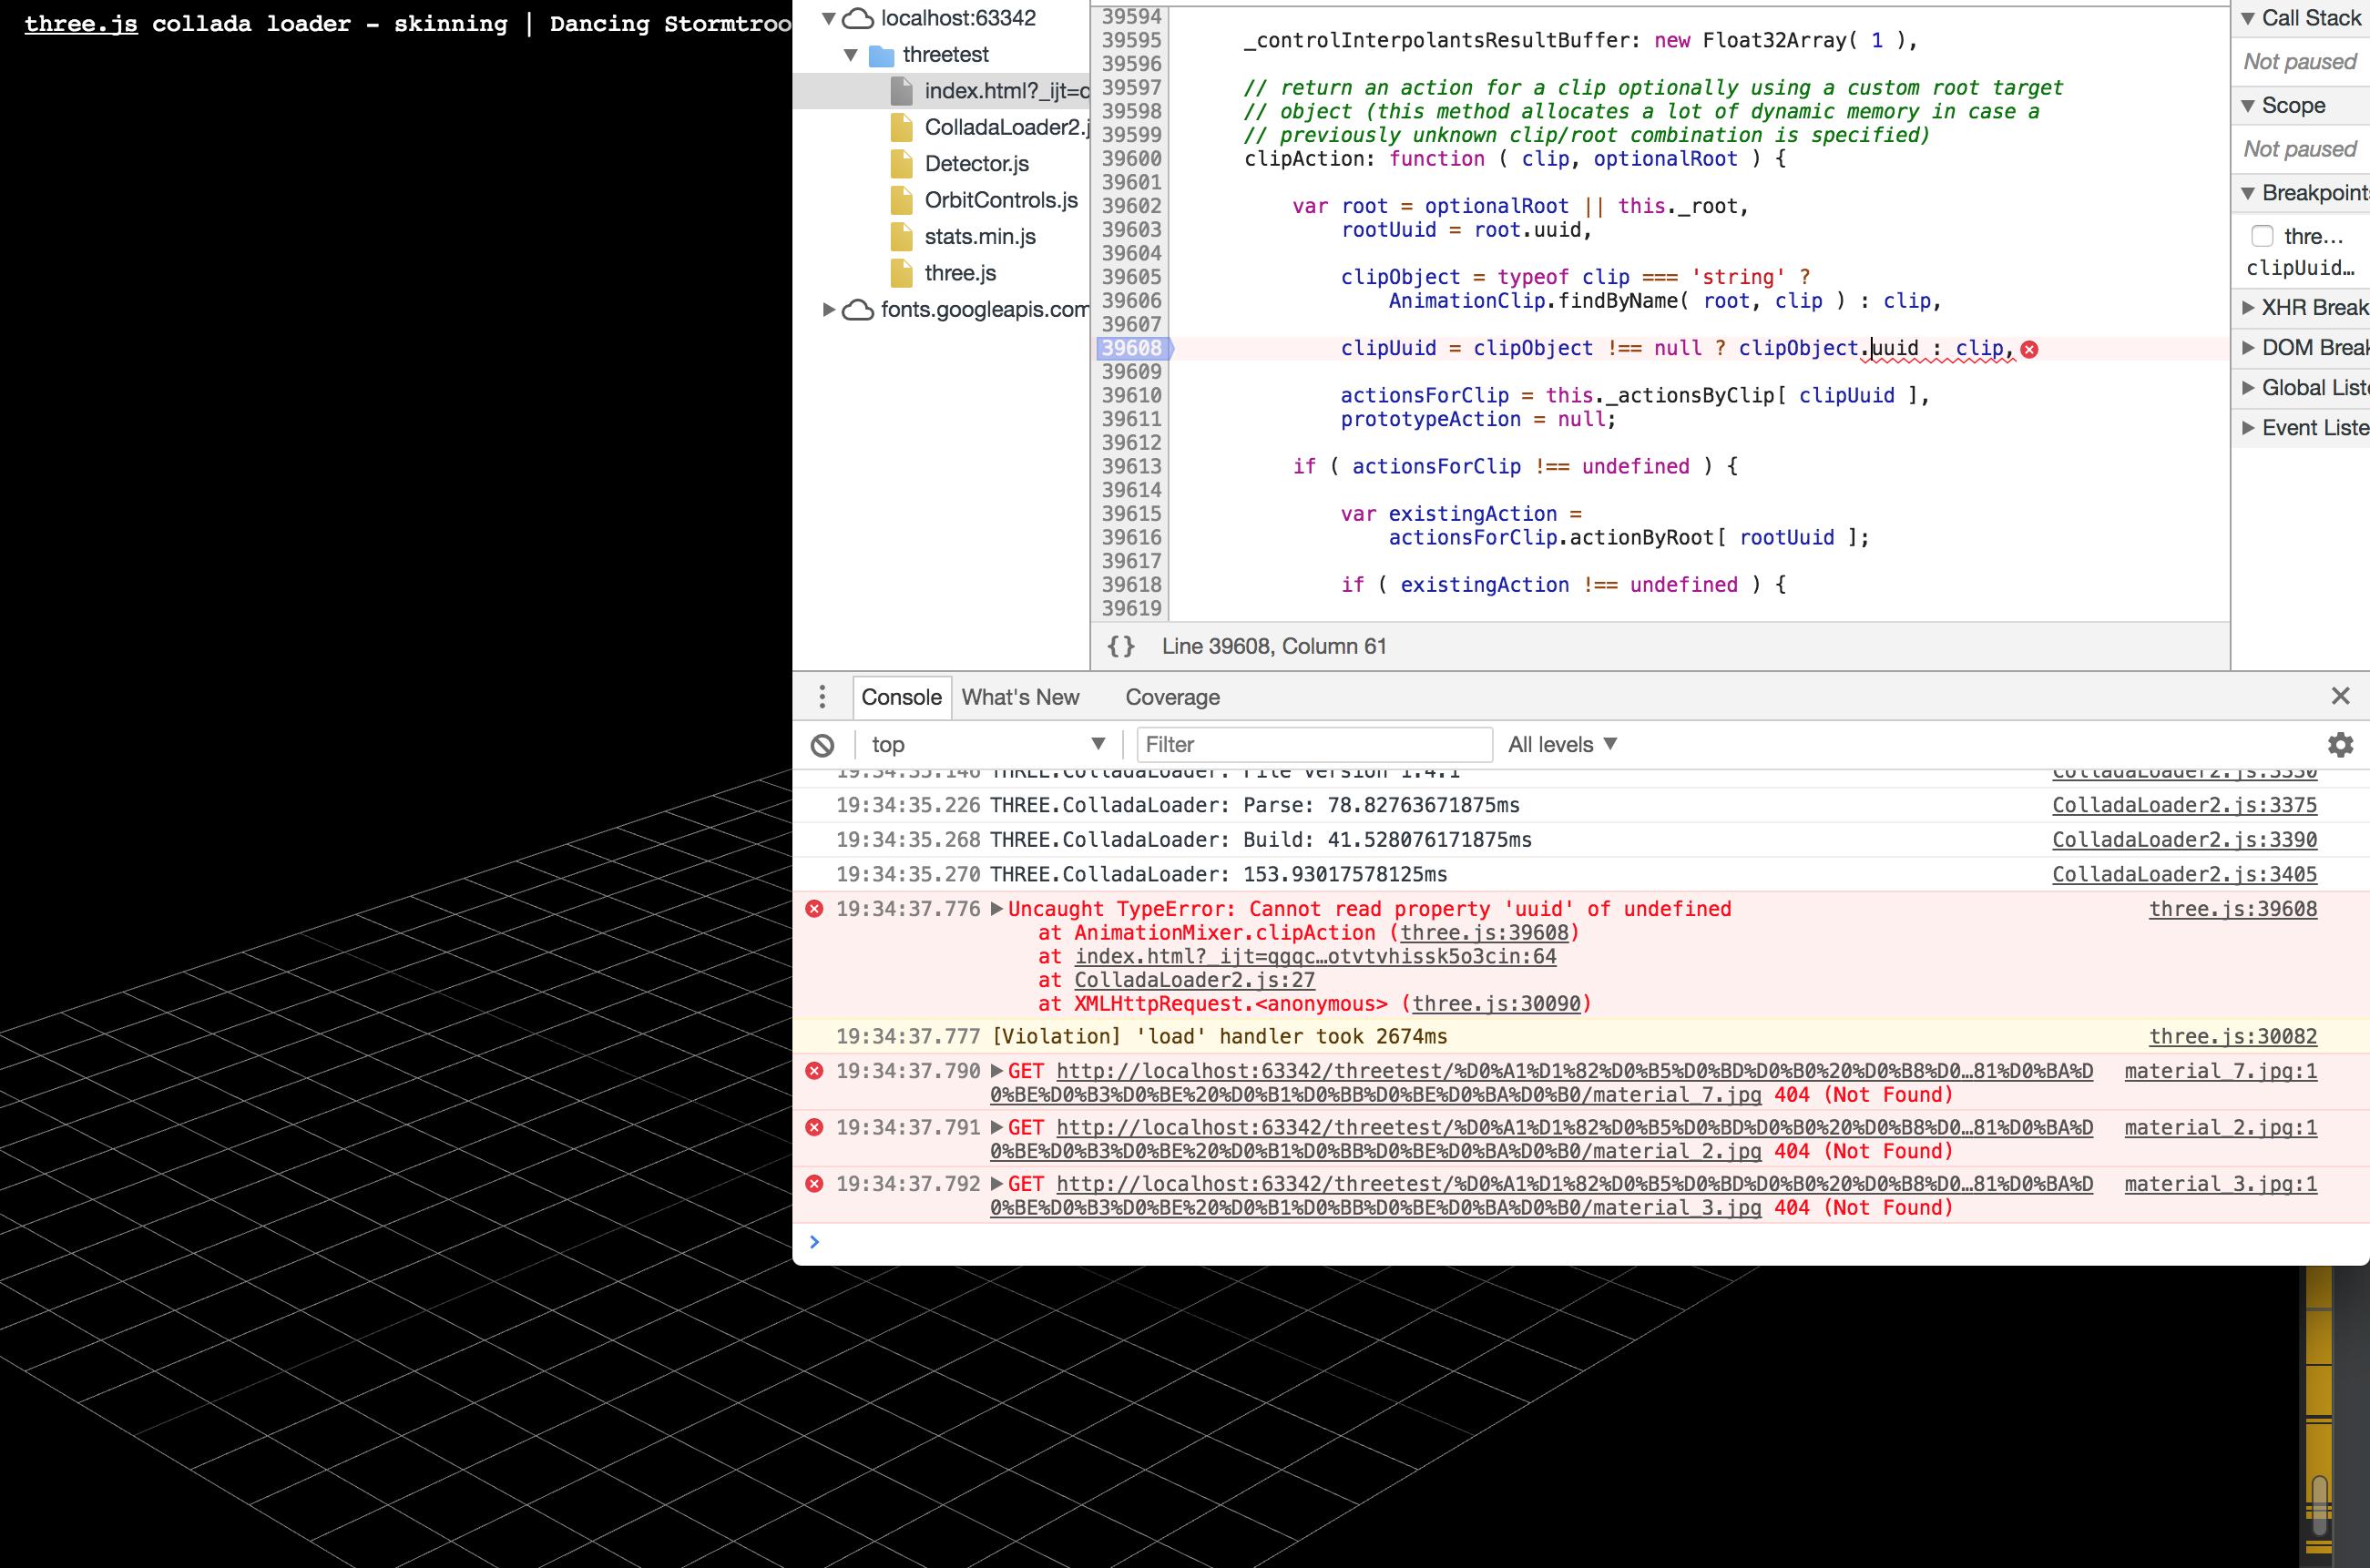This screenshot has width=2370, height=1568.
Task: Switch to the What's New tab
Action: click(1020, 697)
